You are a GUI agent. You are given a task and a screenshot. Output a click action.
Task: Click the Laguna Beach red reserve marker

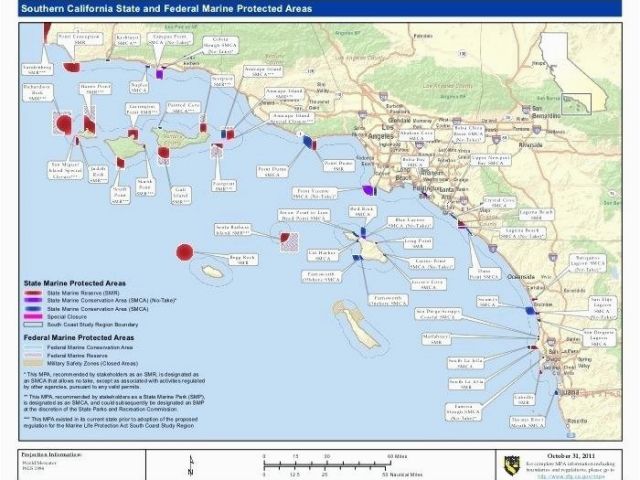pyautogui.click(x=462, y=224)
